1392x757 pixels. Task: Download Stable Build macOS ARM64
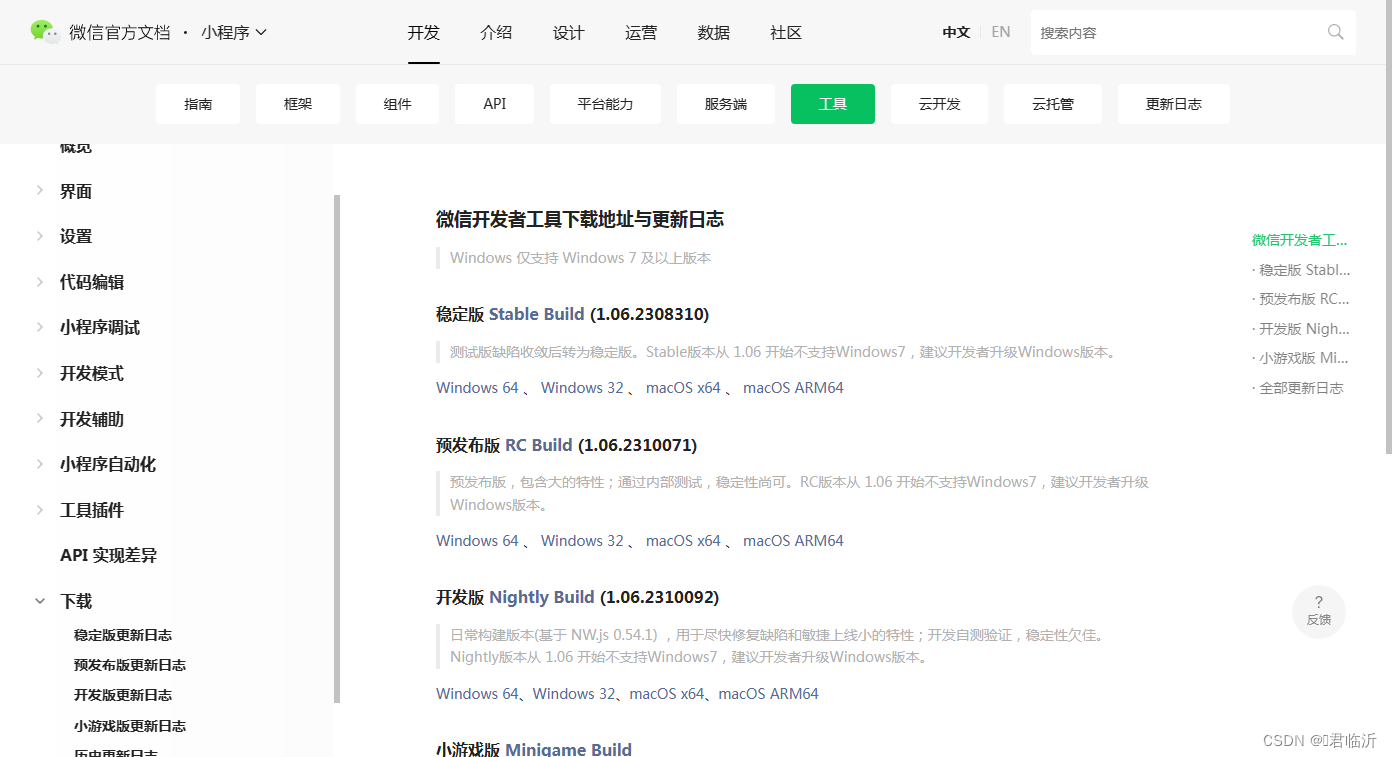click(793, 388)
